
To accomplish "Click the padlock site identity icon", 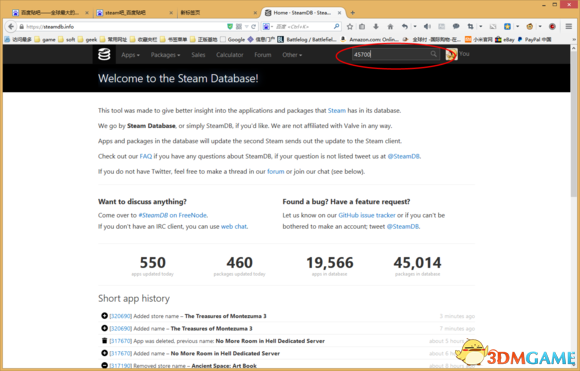I will tap(21, 27).
